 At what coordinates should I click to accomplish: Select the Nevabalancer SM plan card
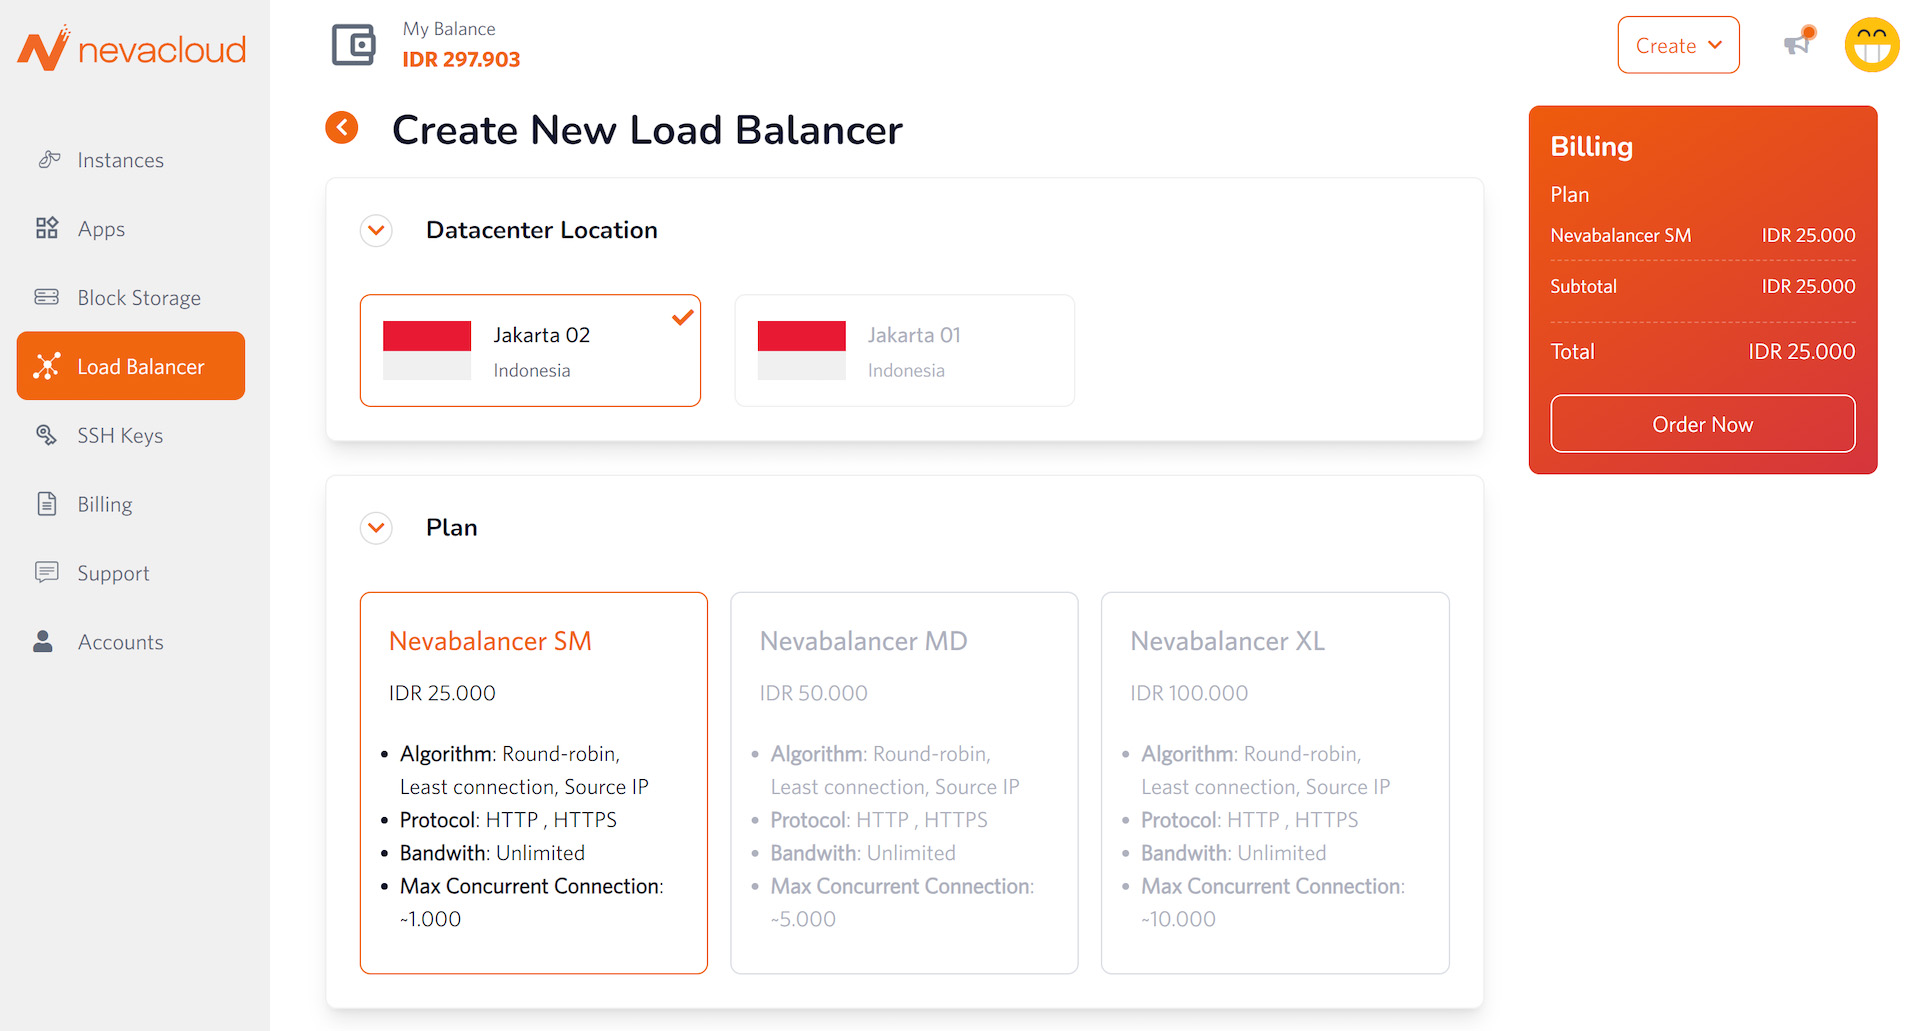(533, 782)
